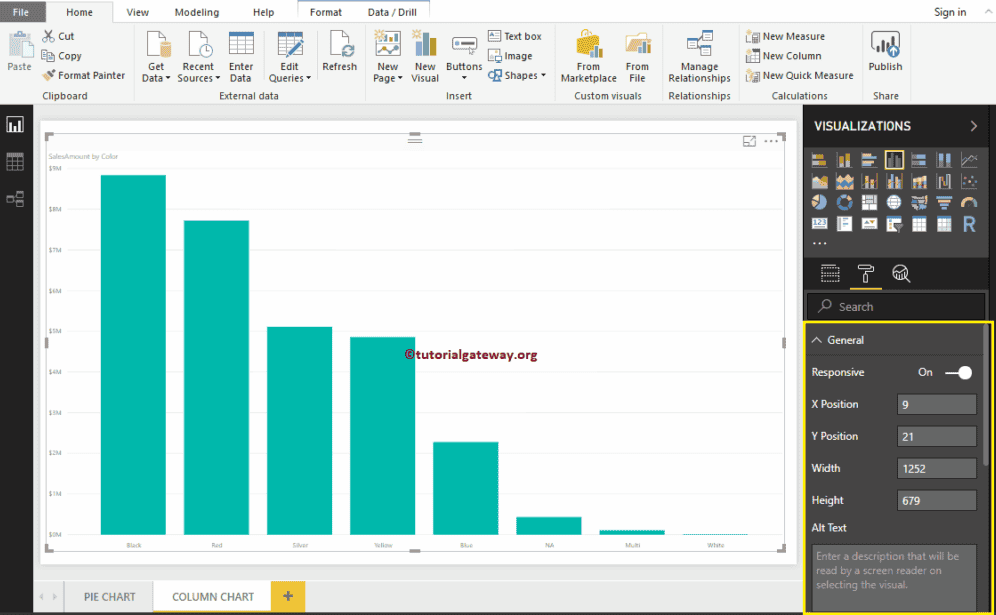Add a new report page with plus button

288,596
